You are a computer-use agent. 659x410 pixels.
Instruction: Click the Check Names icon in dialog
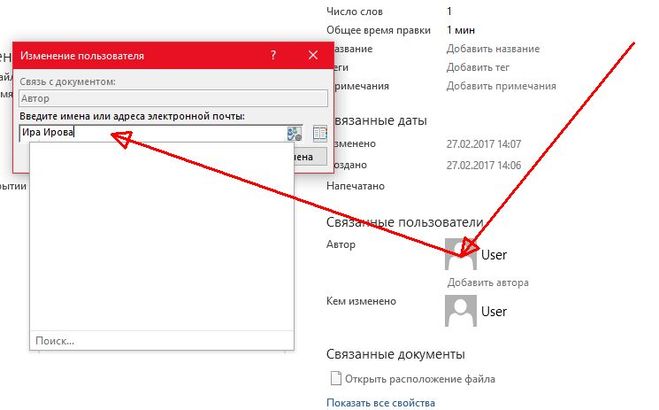pyautogui.click(x=294, y=133)
